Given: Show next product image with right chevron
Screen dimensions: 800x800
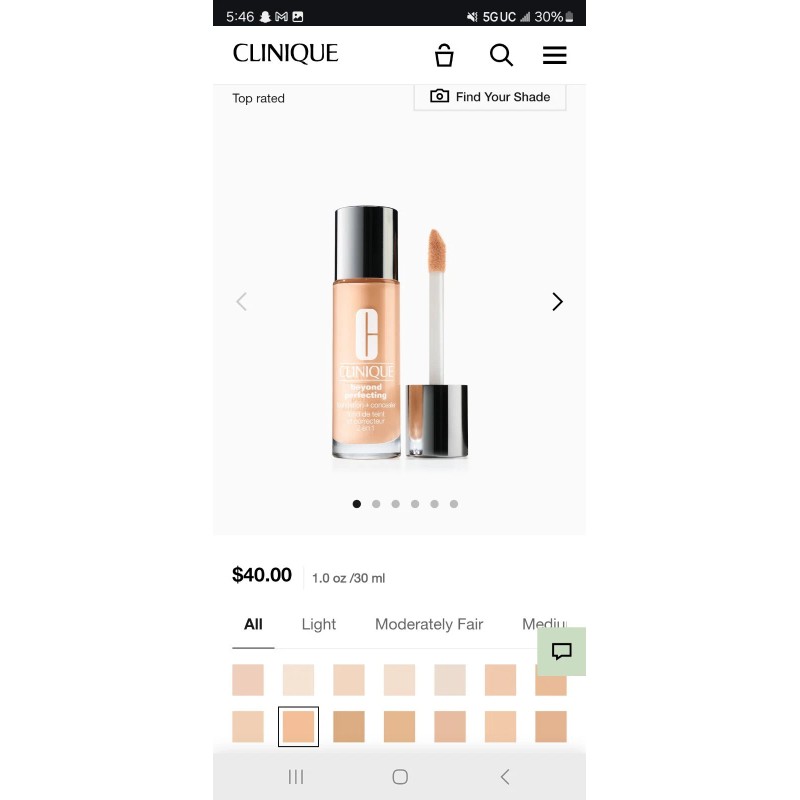Looking at the screenshot, I should pos(557,302).
